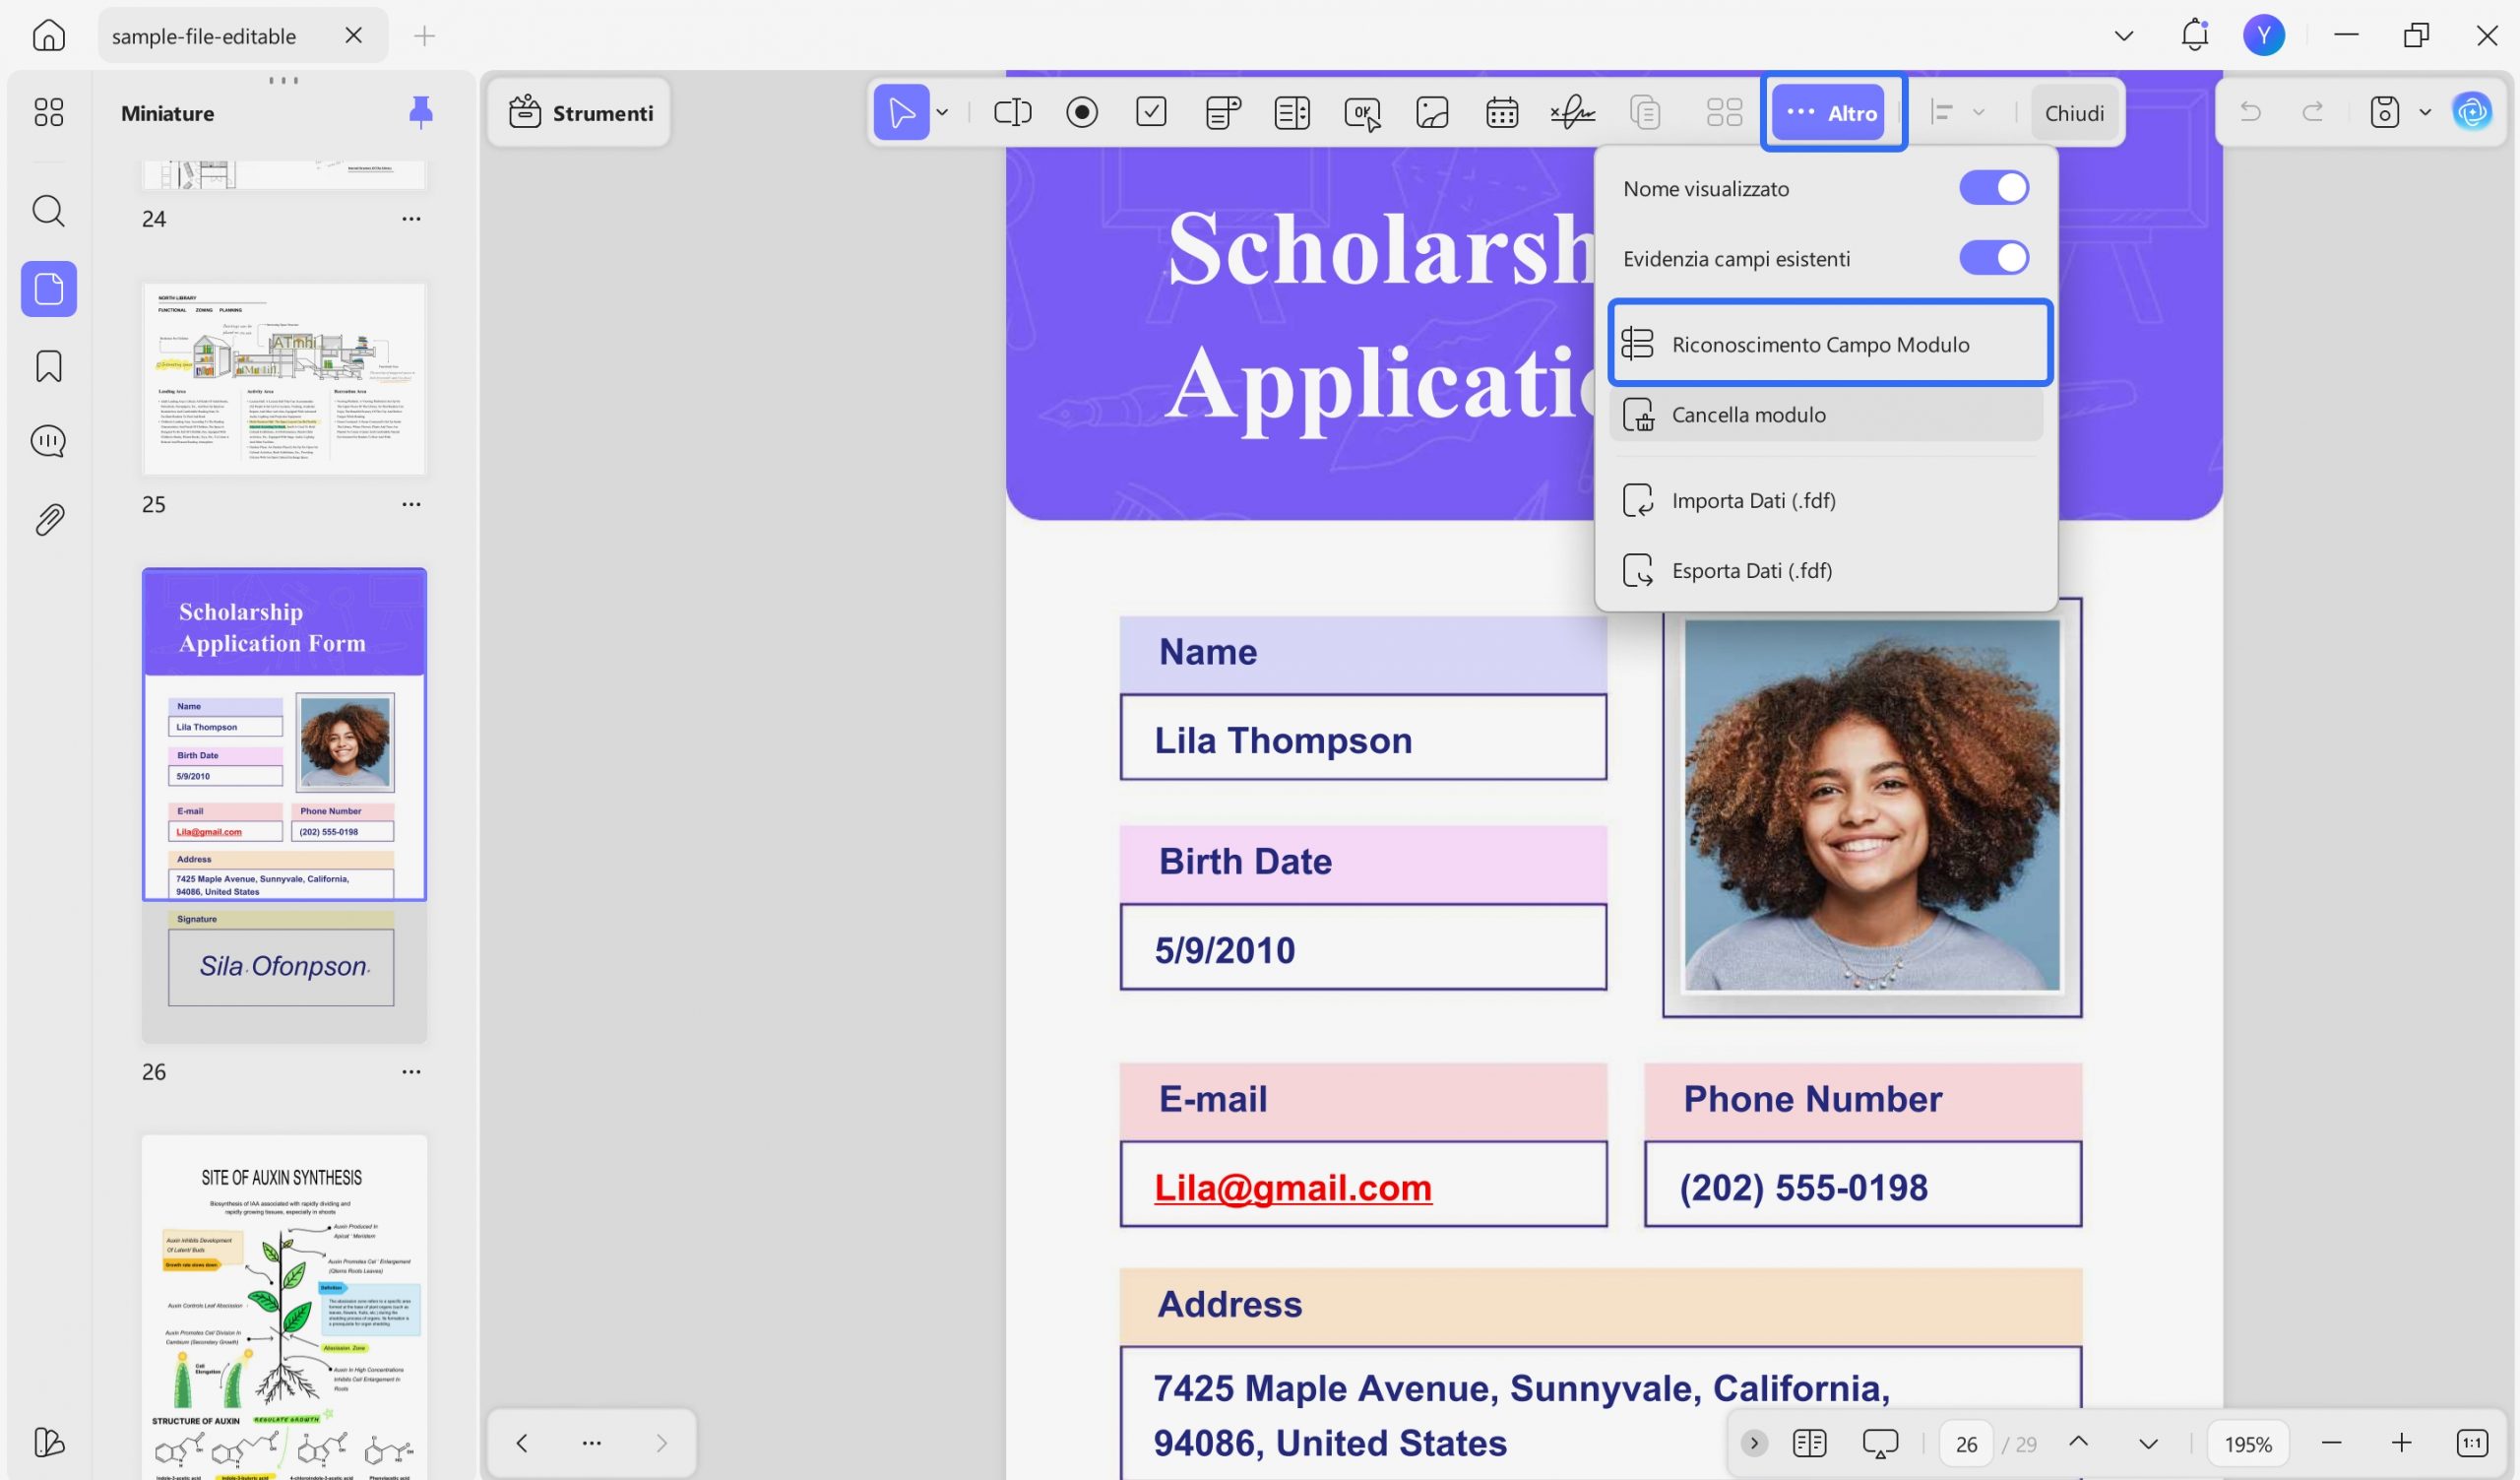Image resolution: width=2520 pixels, height=1480 pixels.
Task: Open the user account avatar Y
Action: [x=2264, y=35]
